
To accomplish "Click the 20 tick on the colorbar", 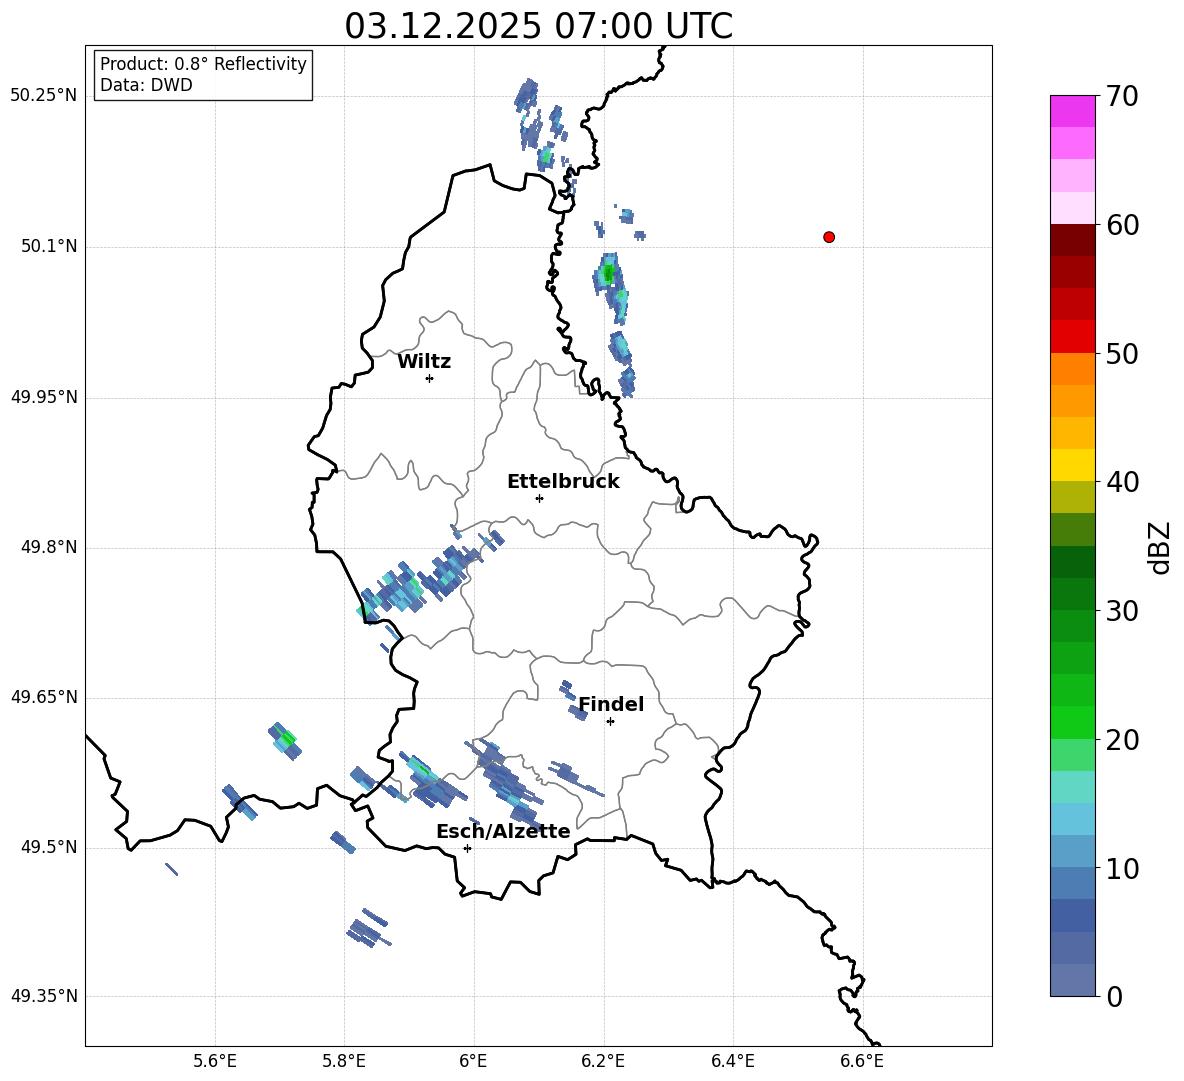I will point(1122,740).
